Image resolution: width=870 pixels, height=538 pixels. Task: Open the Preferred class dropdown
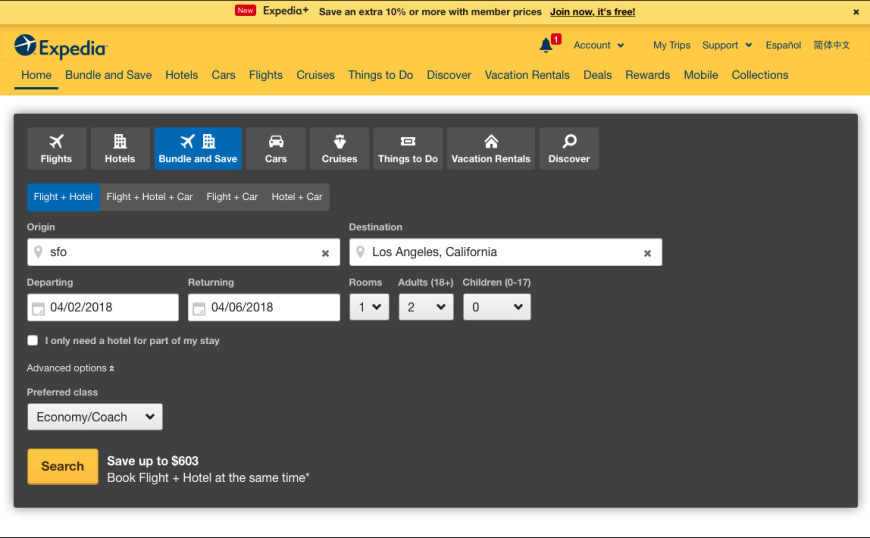pos(95,417)
